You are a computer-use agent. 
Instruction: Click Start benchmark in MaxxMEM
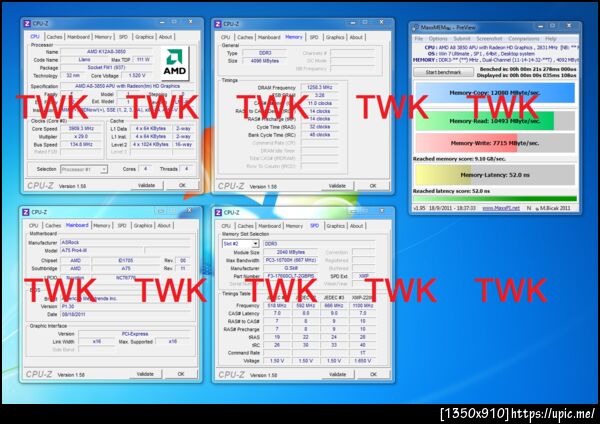tap(443, 72)
